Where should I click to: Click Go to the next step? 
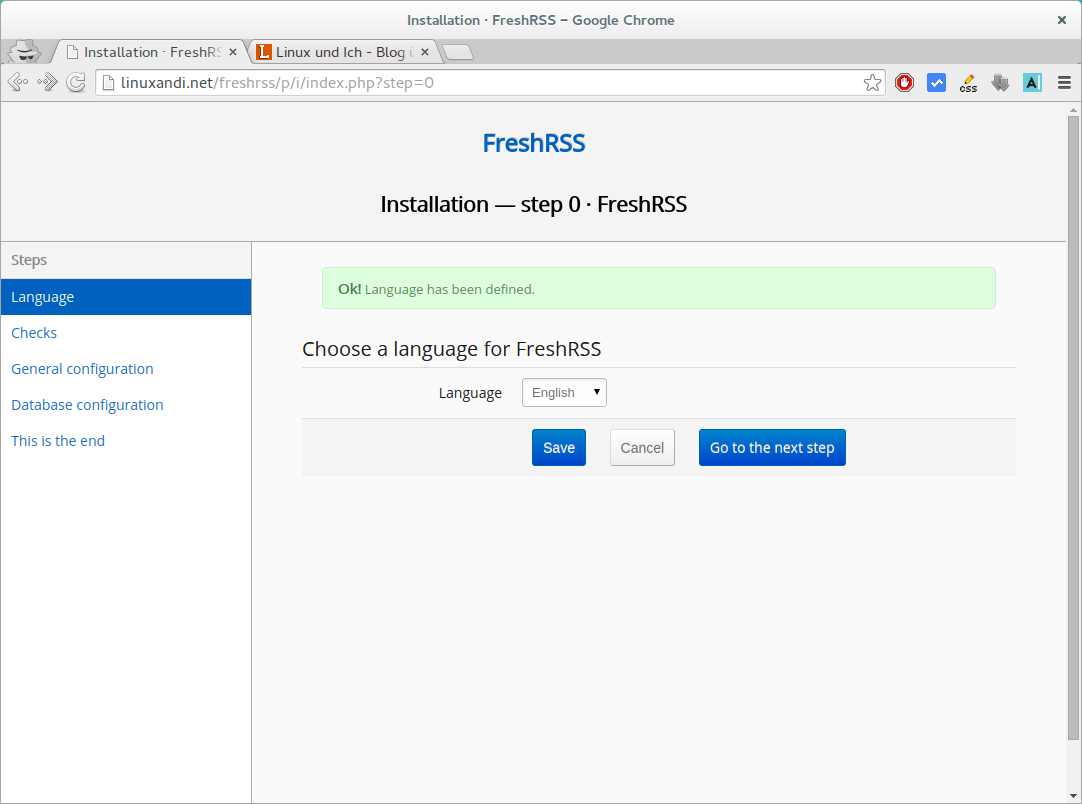[x=772, y=448]
